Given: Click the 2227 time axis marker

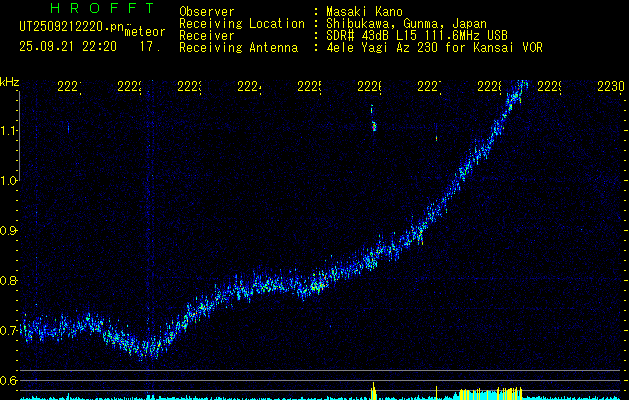Looking at the screenshot, I should [x=430, y=87].
